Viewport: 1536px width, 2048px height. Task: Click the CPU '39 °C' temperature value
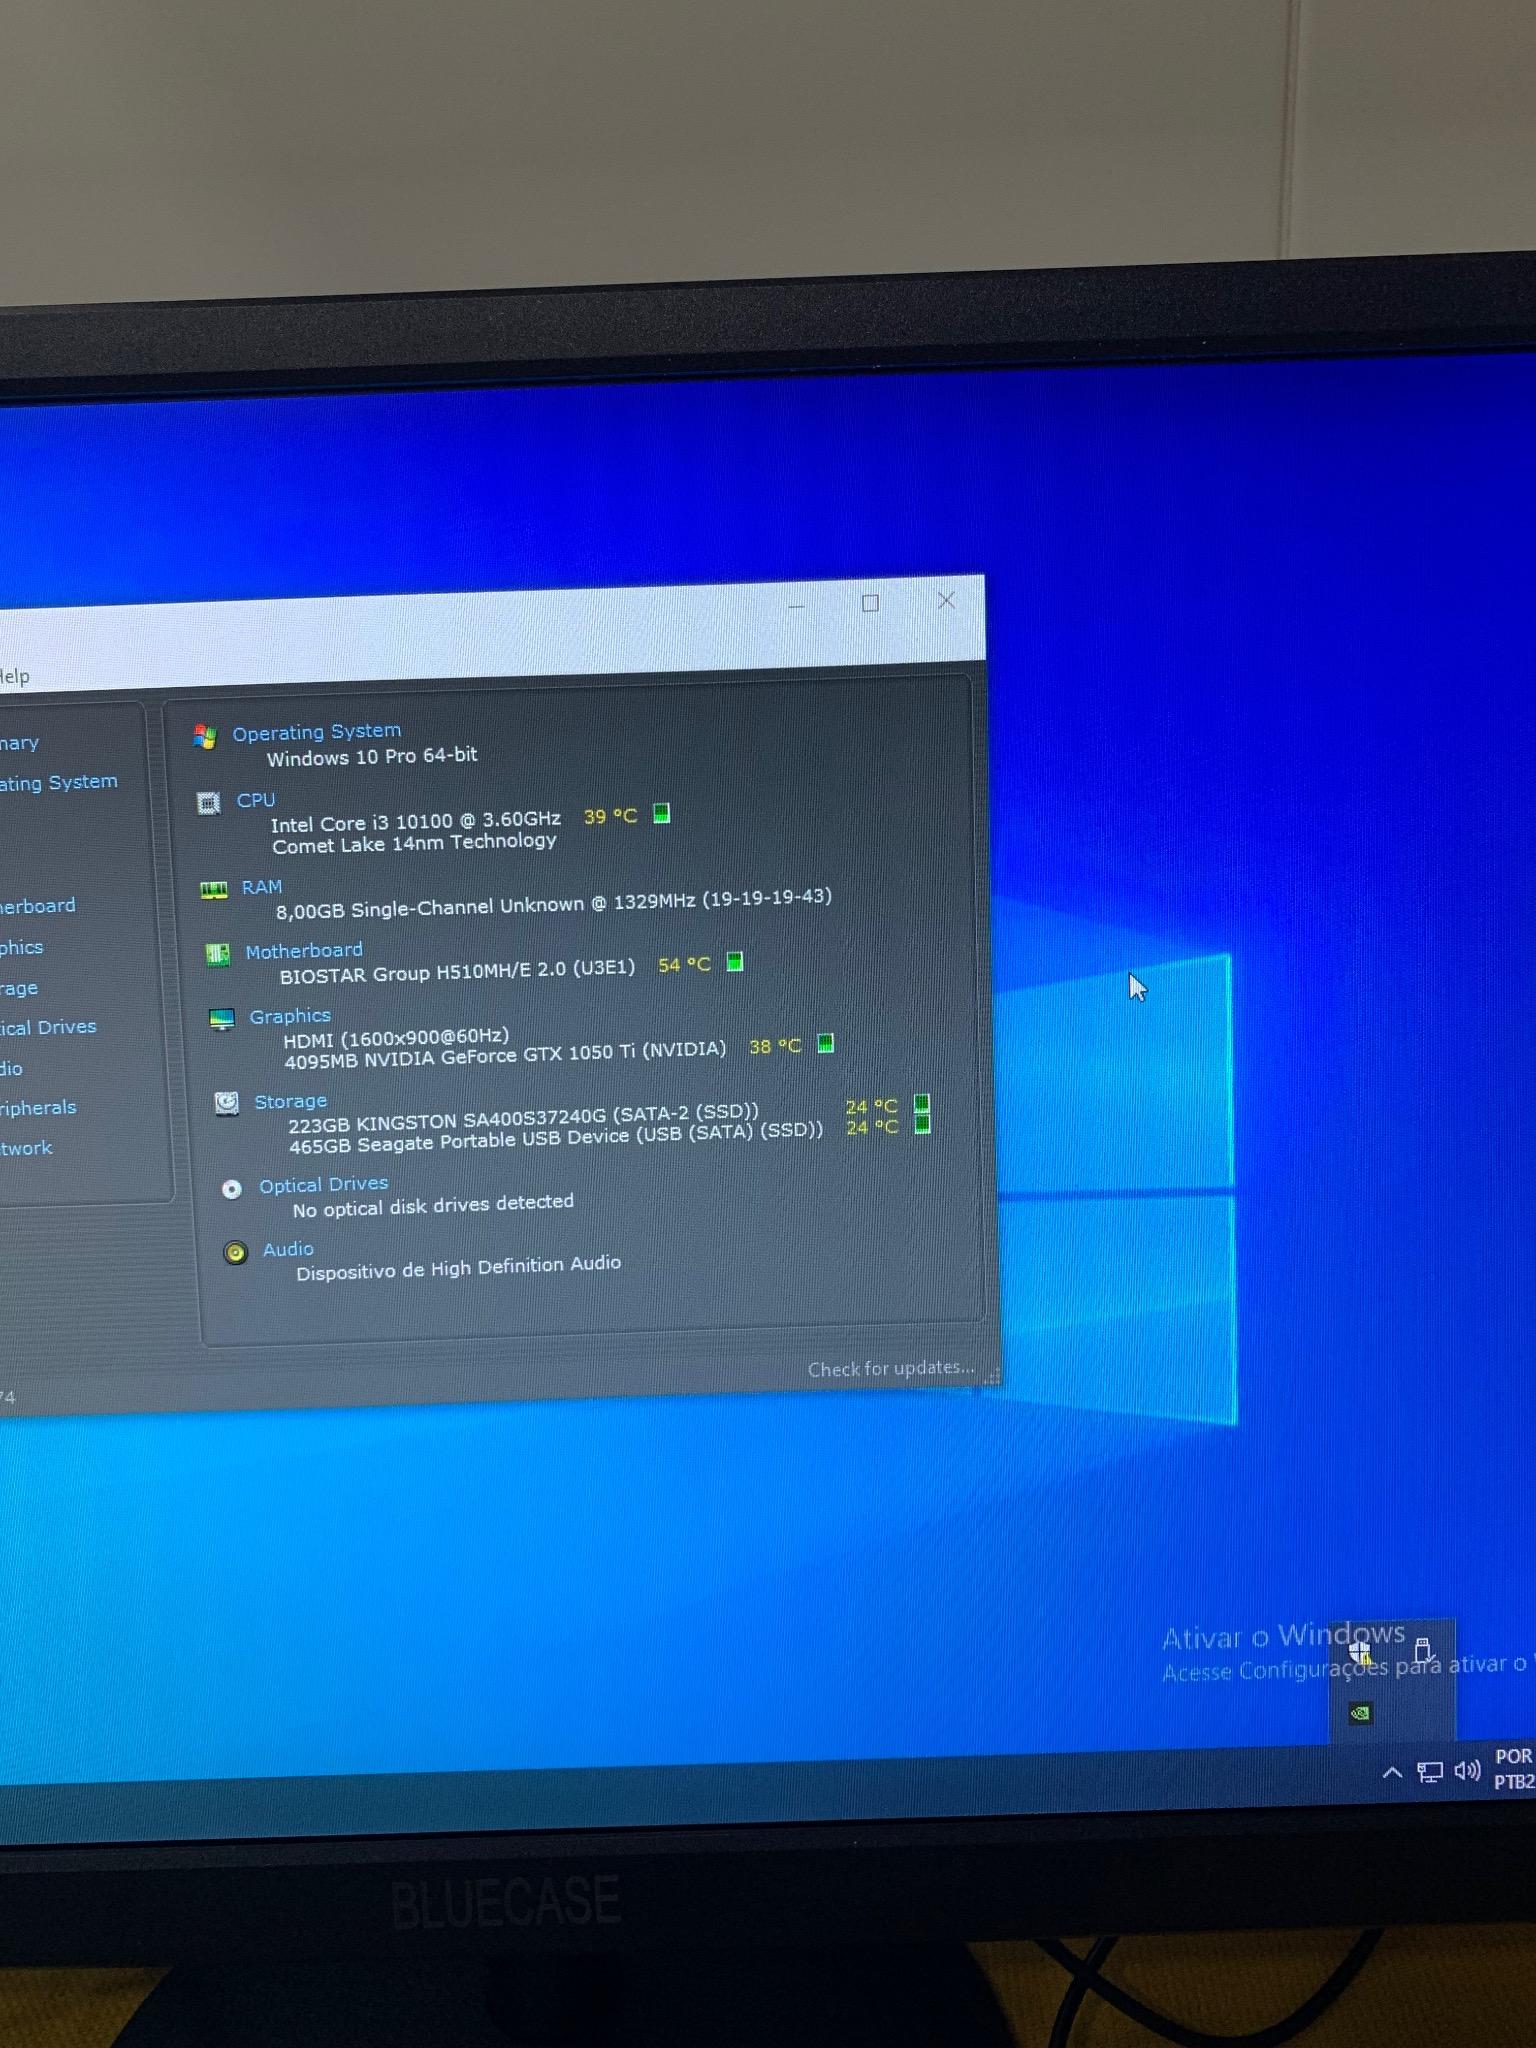pos(610,816)
